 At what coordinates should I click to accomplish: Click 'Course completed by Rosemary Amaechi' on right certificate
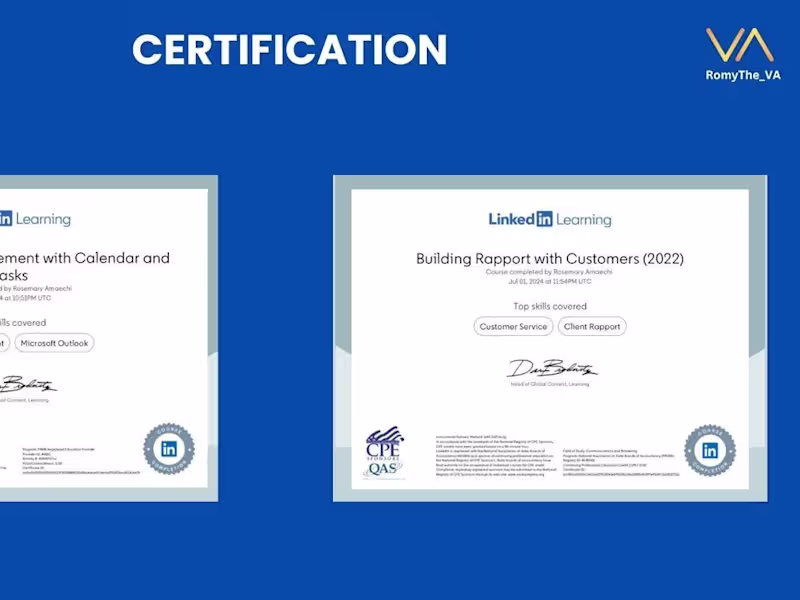(x=549, y=272)
